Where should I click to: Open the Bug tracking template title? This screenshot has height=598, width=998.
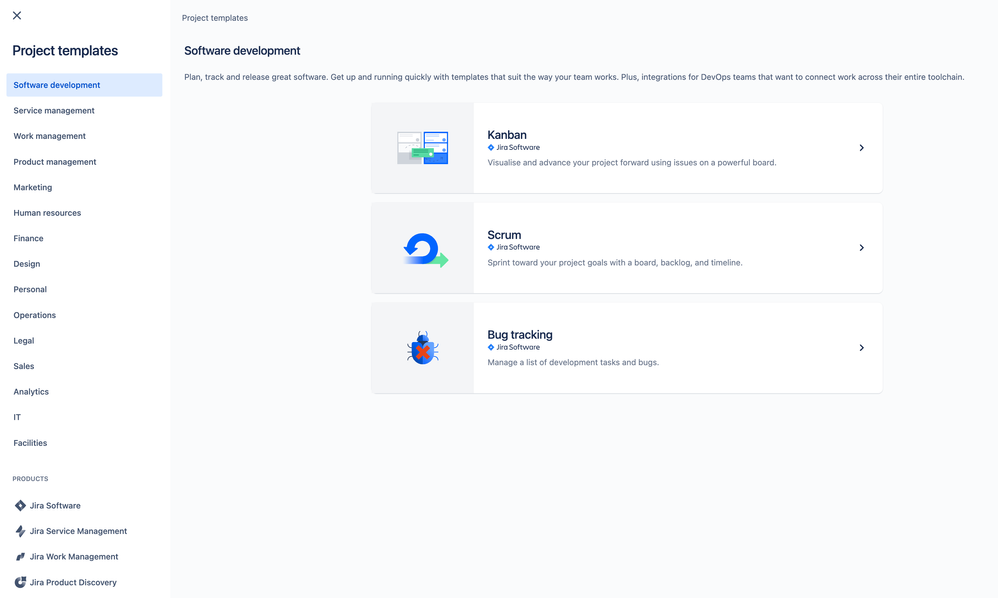click(x=520, y=335)
